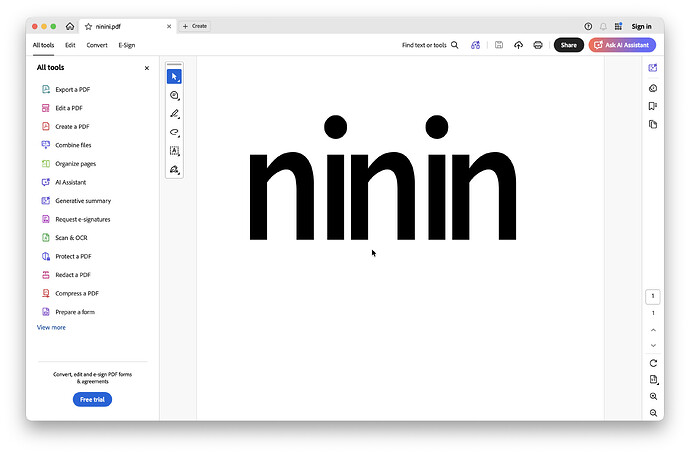Go to the next page arrow
Screen dimensions: 690x455
tap(653, 346)
